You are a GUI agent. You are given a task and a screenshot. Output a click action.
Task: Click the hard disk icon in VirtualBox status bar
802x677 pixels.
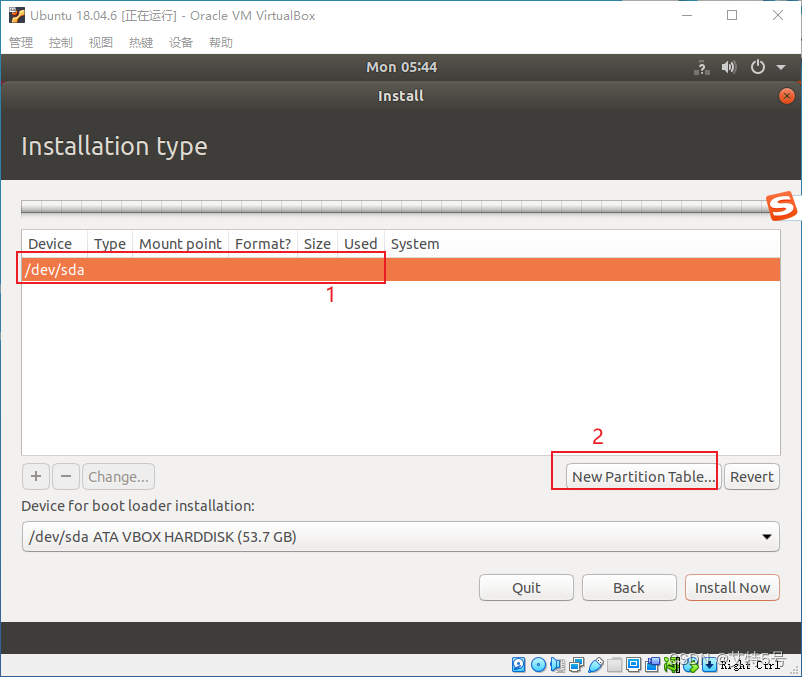point(517,664)
